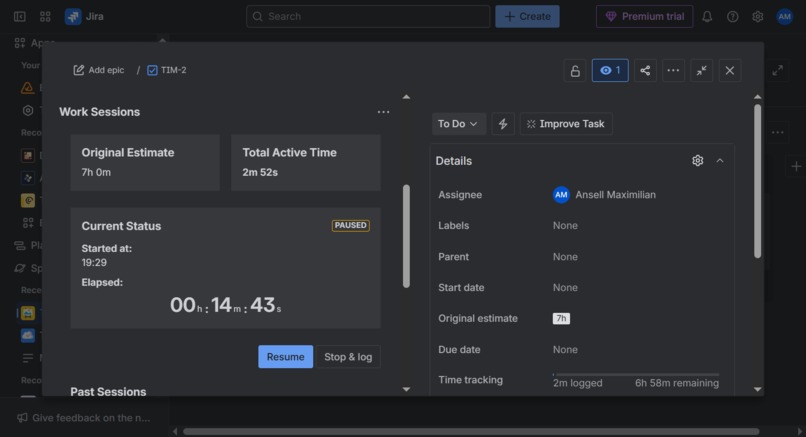Click the Search input field
Image resolution: width=806 pixels, height=437 pixels.
[368, 16]
